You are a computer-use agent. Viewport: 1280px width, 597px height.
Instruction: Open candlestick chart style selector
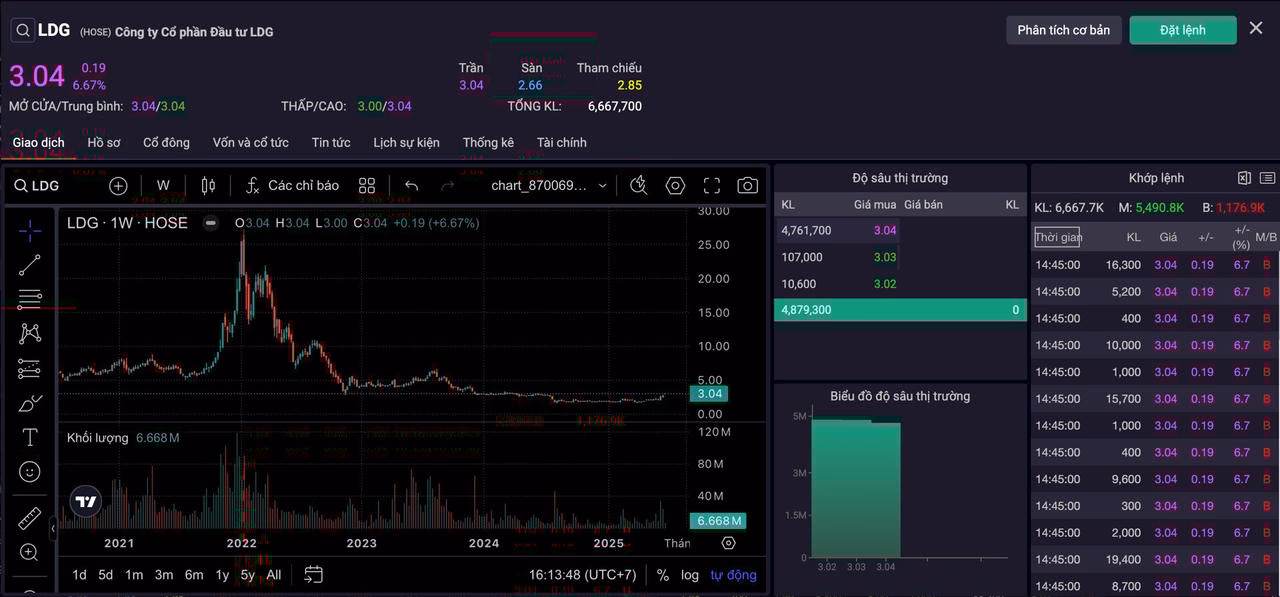208,185
